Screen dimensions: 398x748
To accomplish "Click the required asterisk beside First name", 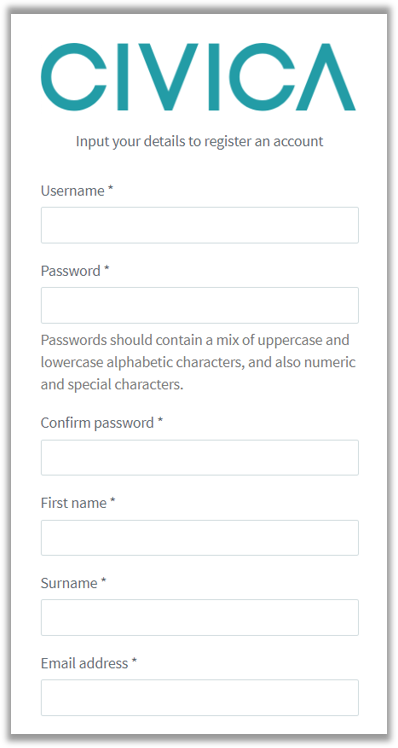I will [113, 501].
